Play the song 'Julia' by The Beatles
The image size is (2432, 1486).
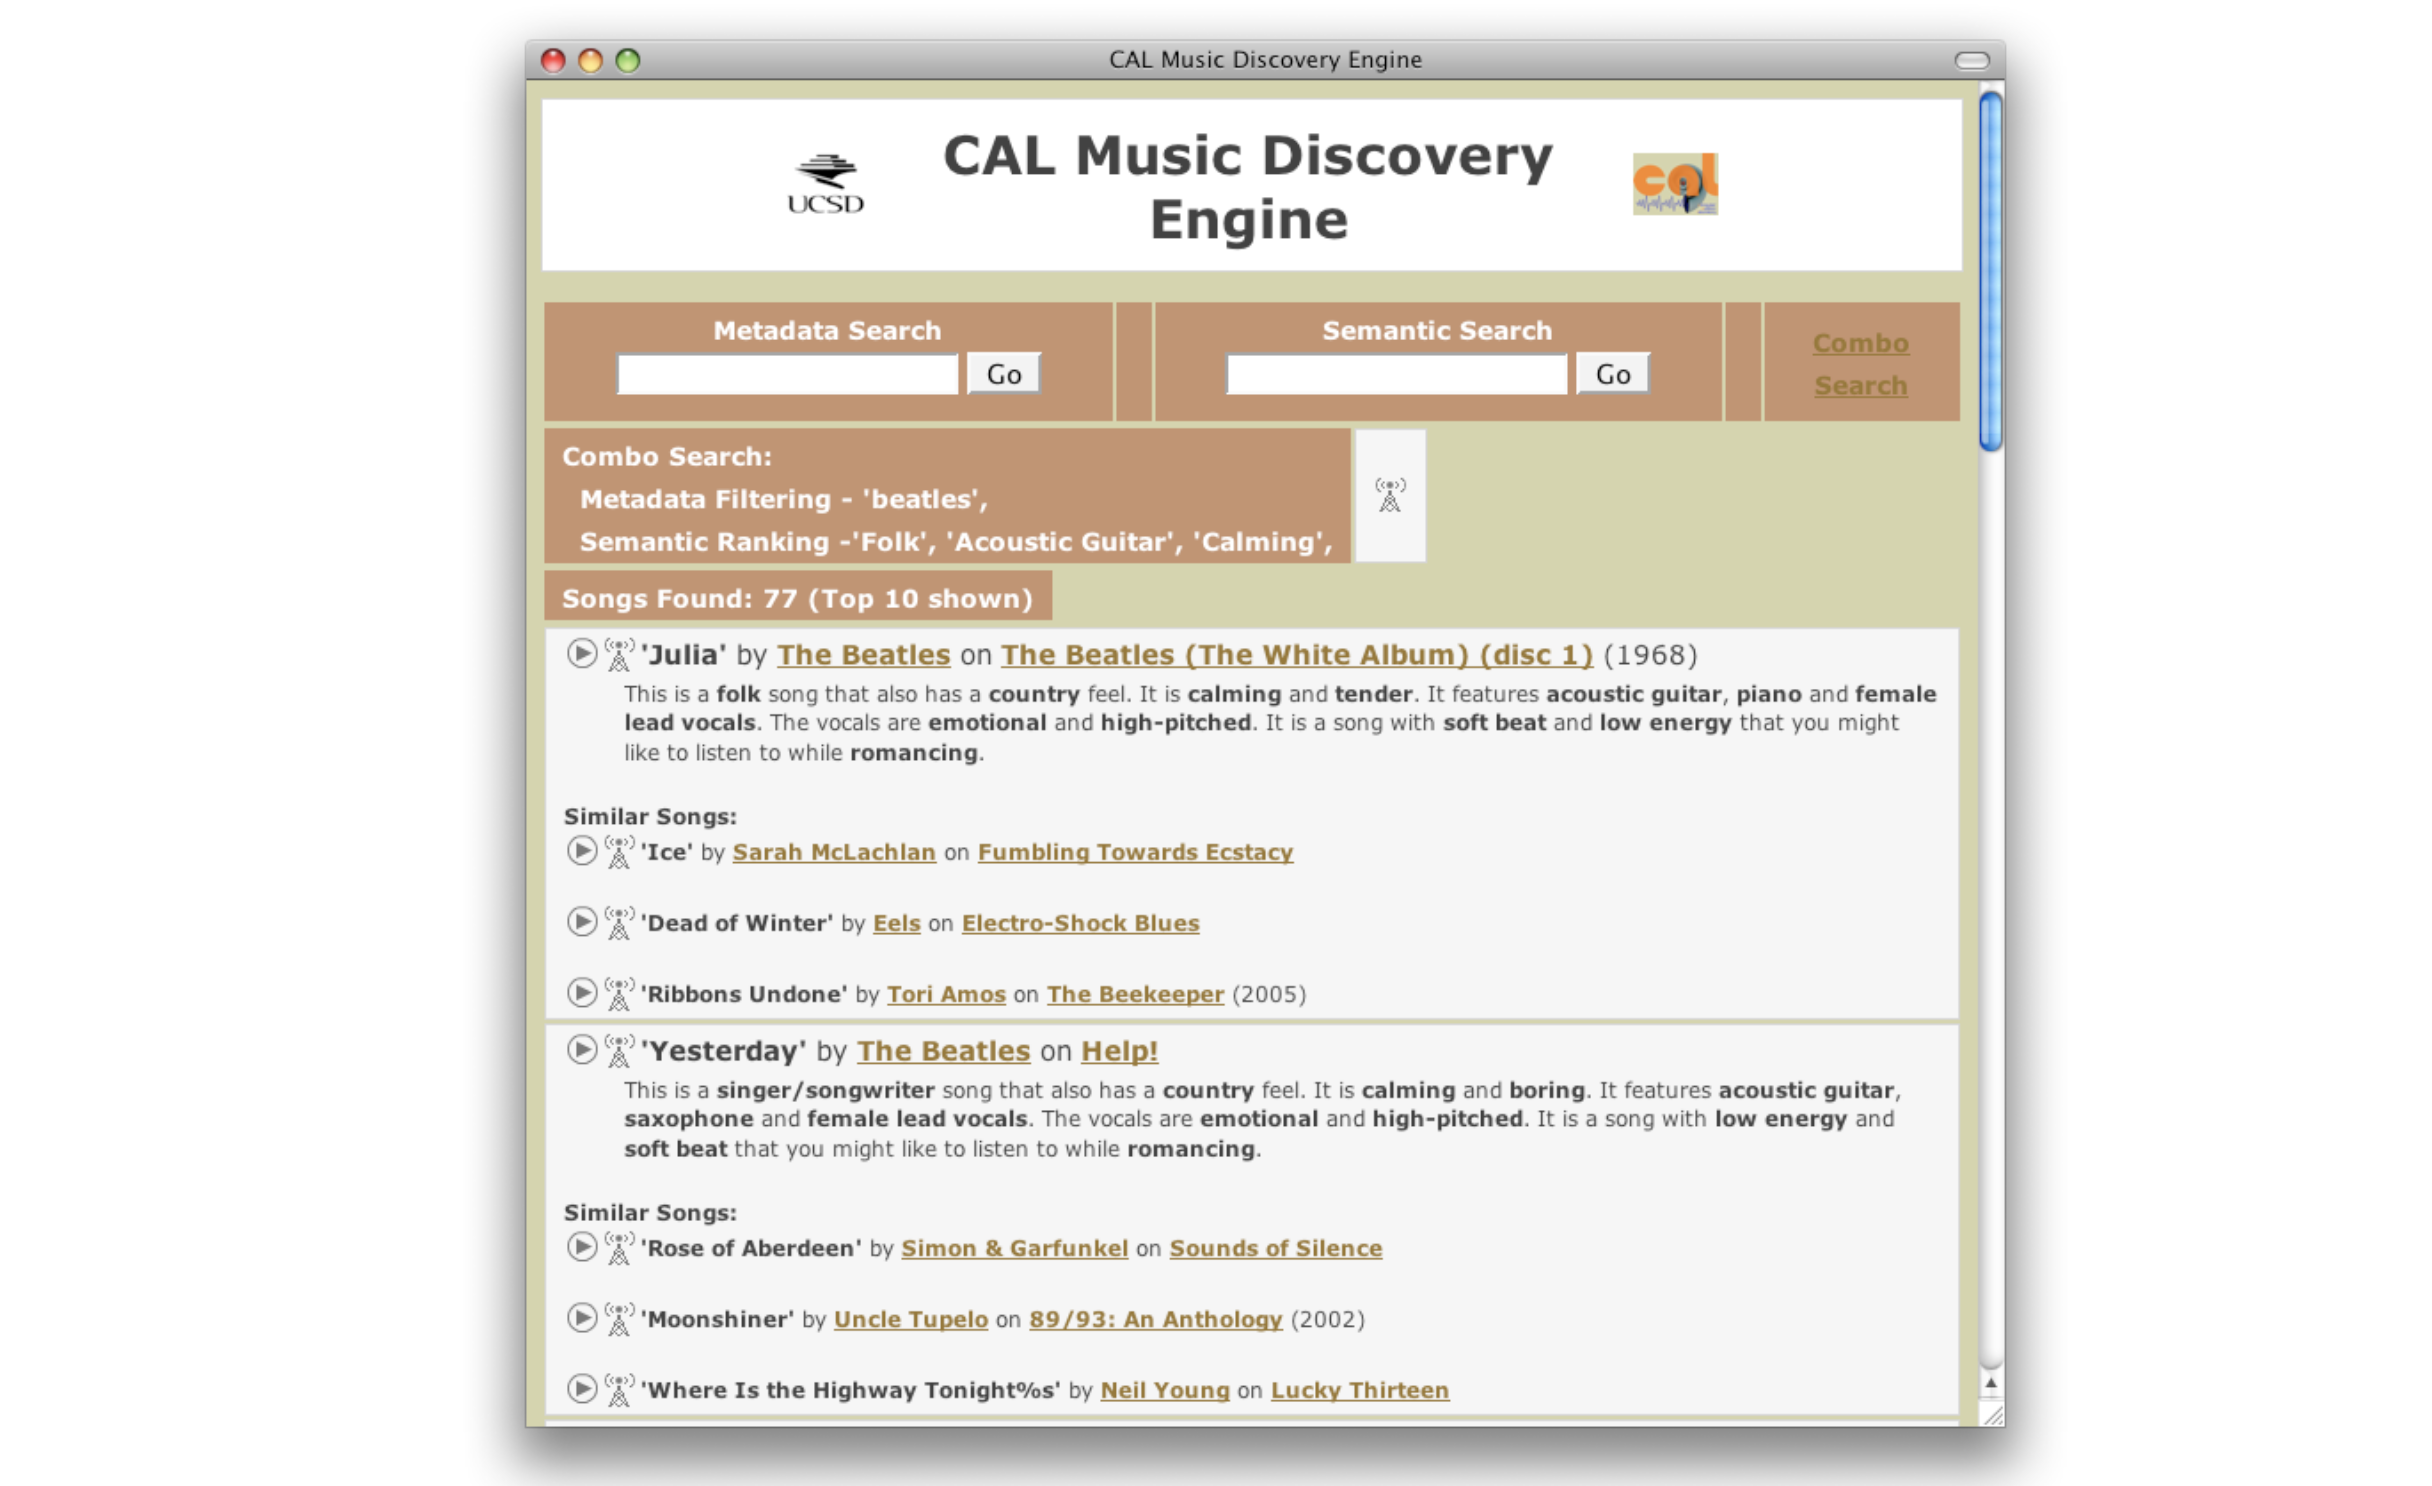[582, 654]
